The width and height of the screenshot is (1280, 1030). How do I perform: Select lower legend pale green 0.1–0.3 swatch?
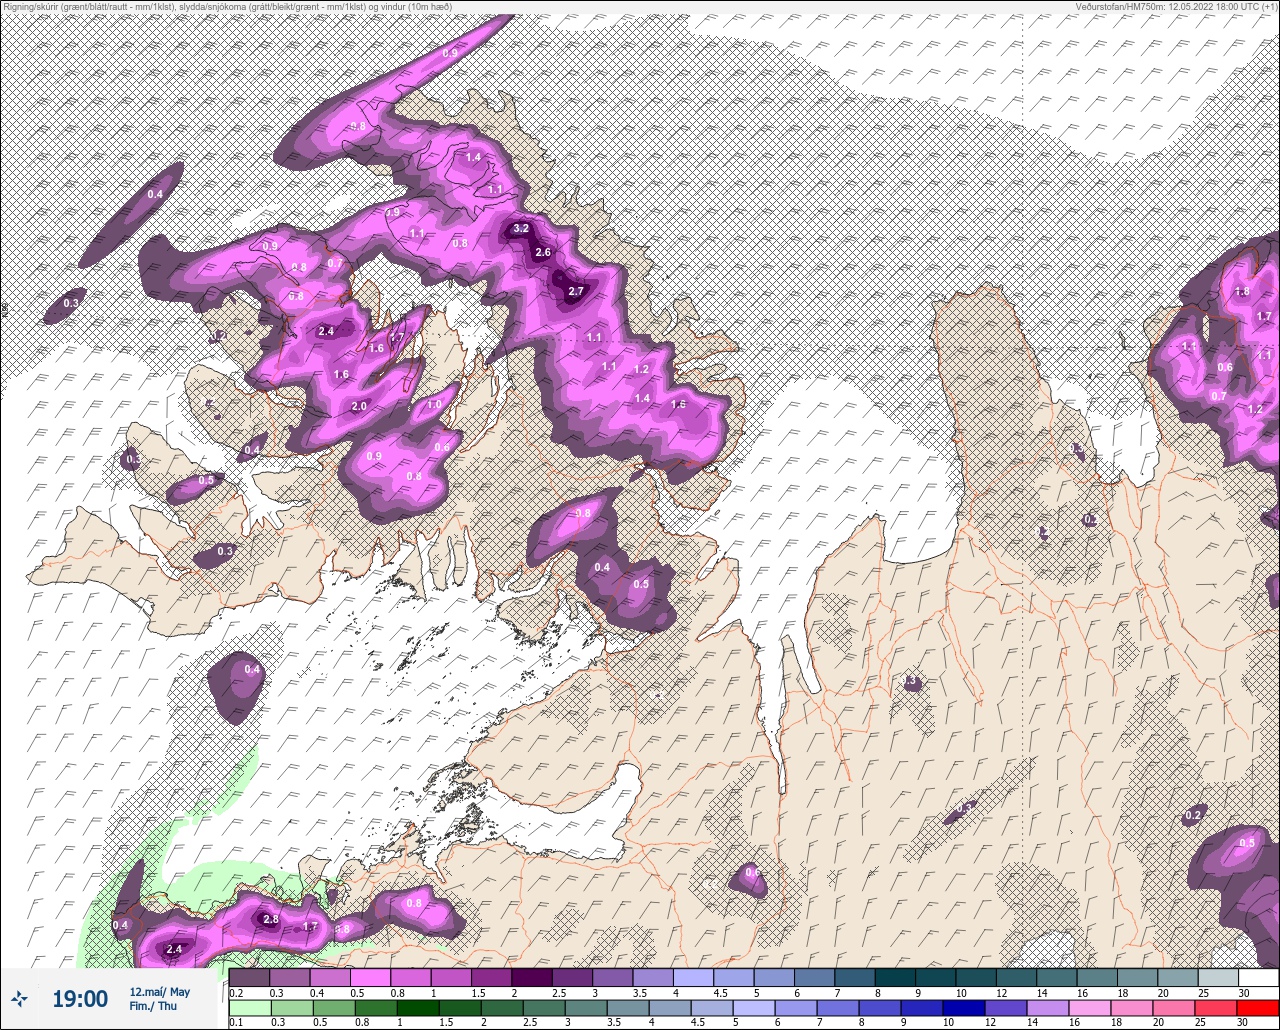click(x=249, y=1007)
